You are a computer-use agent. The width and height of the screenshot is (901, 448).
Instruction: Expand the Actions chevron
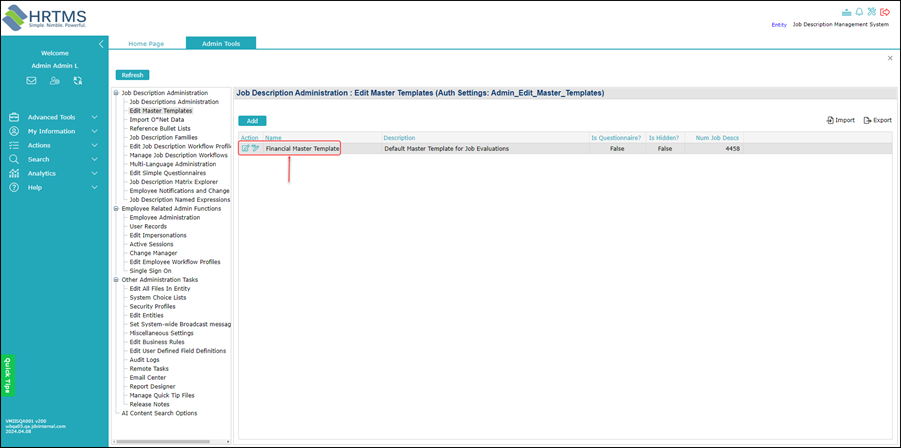coord(95,145)
